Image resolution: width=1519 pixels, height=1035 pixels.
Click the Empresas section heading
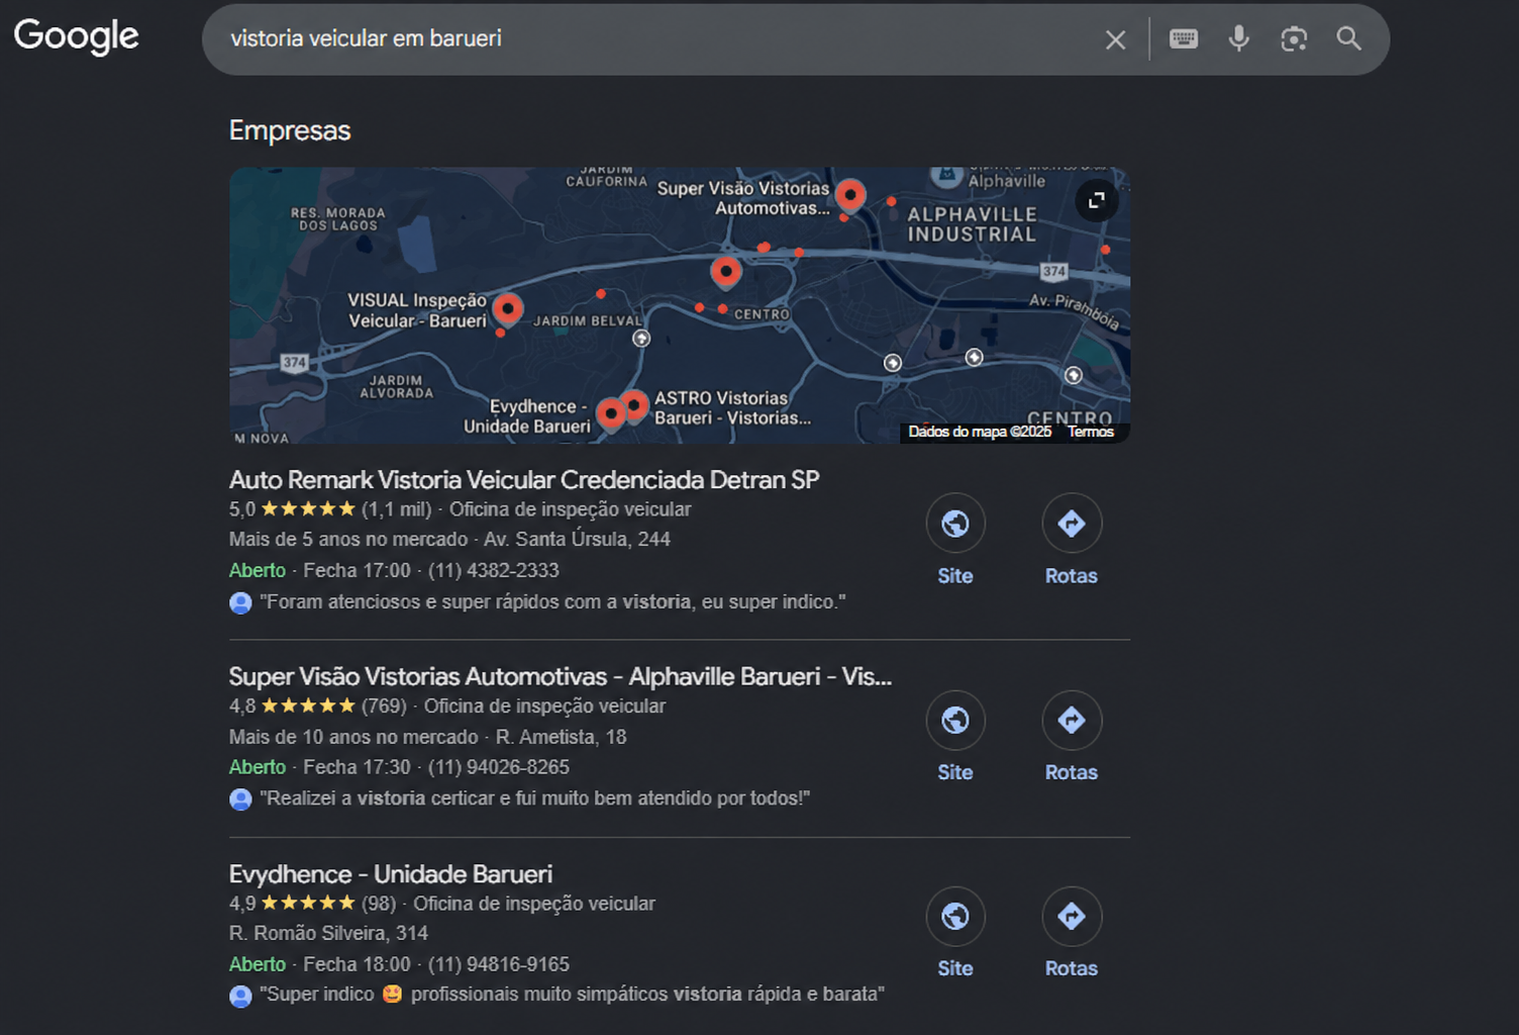[x=290, y=131]
